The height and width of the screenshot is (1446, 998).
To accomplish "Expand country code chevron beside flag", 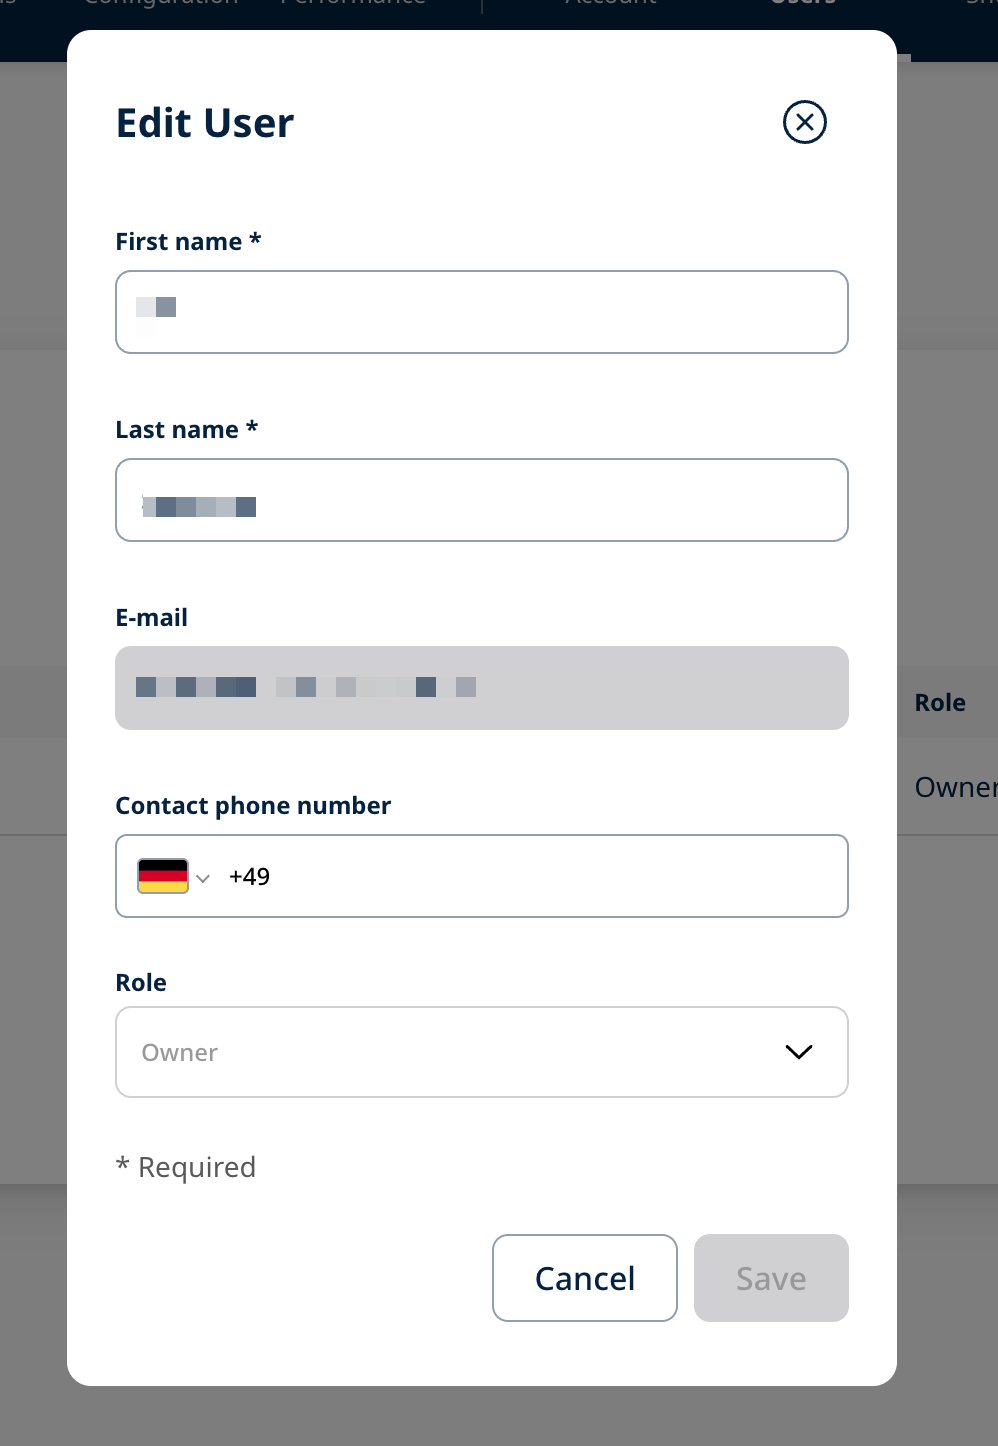I will click(203, 878).
